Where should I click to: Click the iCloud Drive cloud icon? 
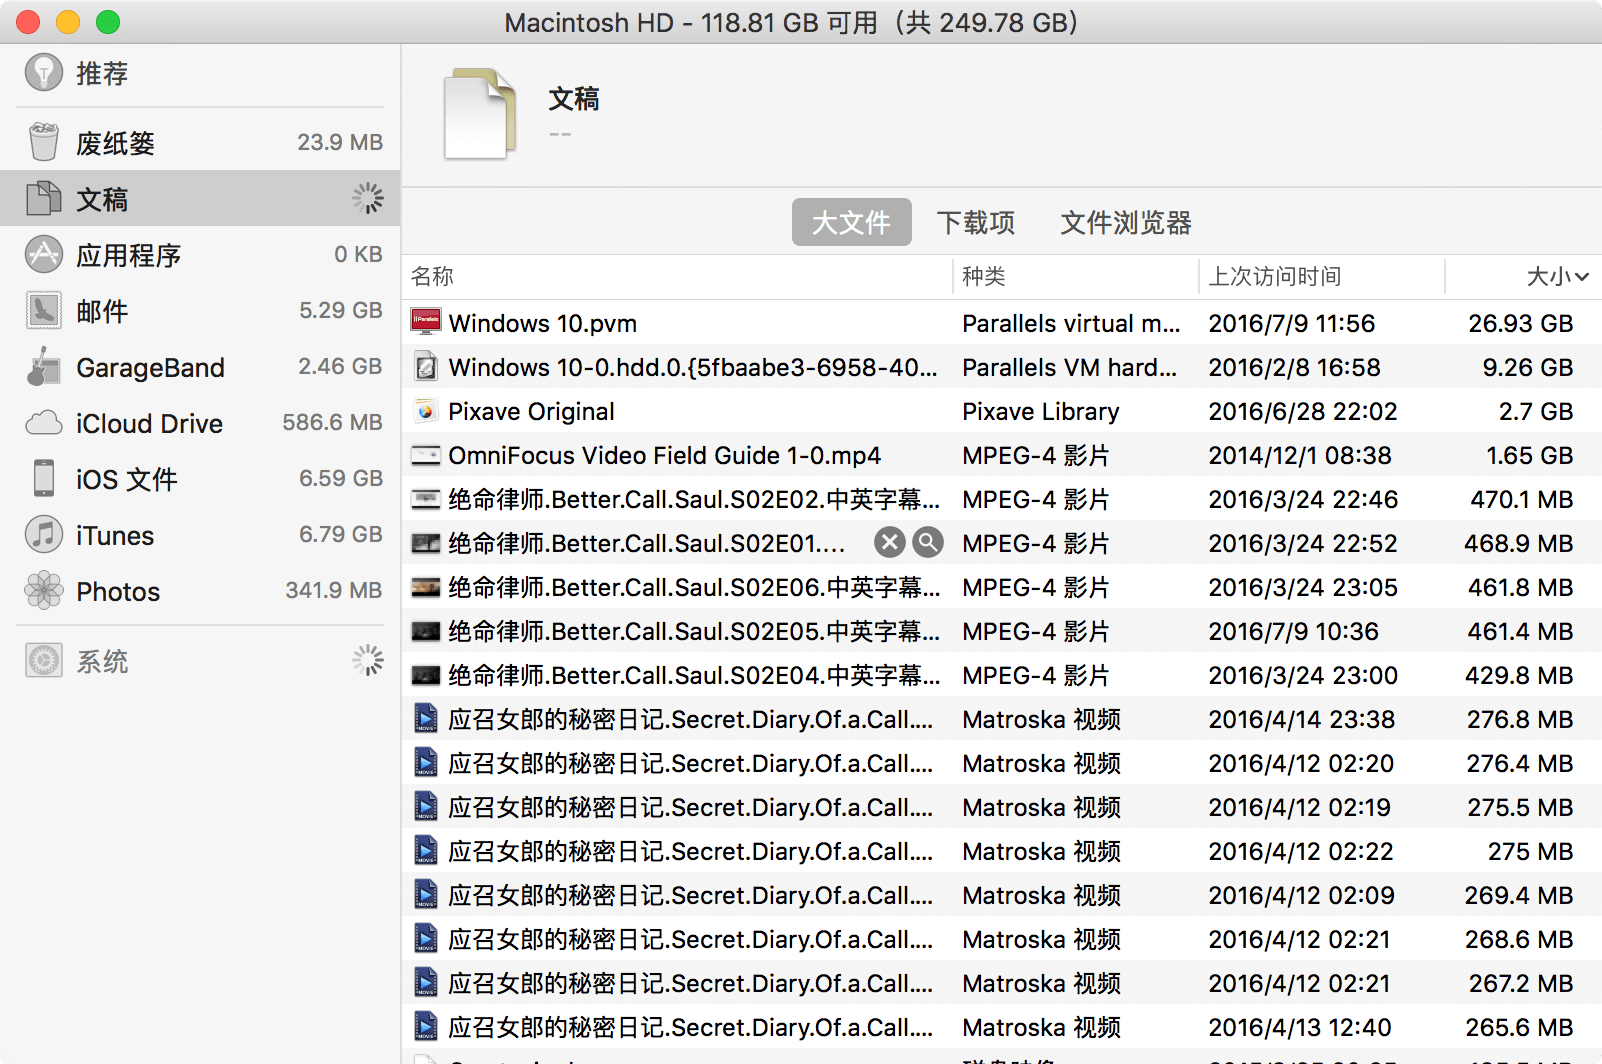click(44, 423)
